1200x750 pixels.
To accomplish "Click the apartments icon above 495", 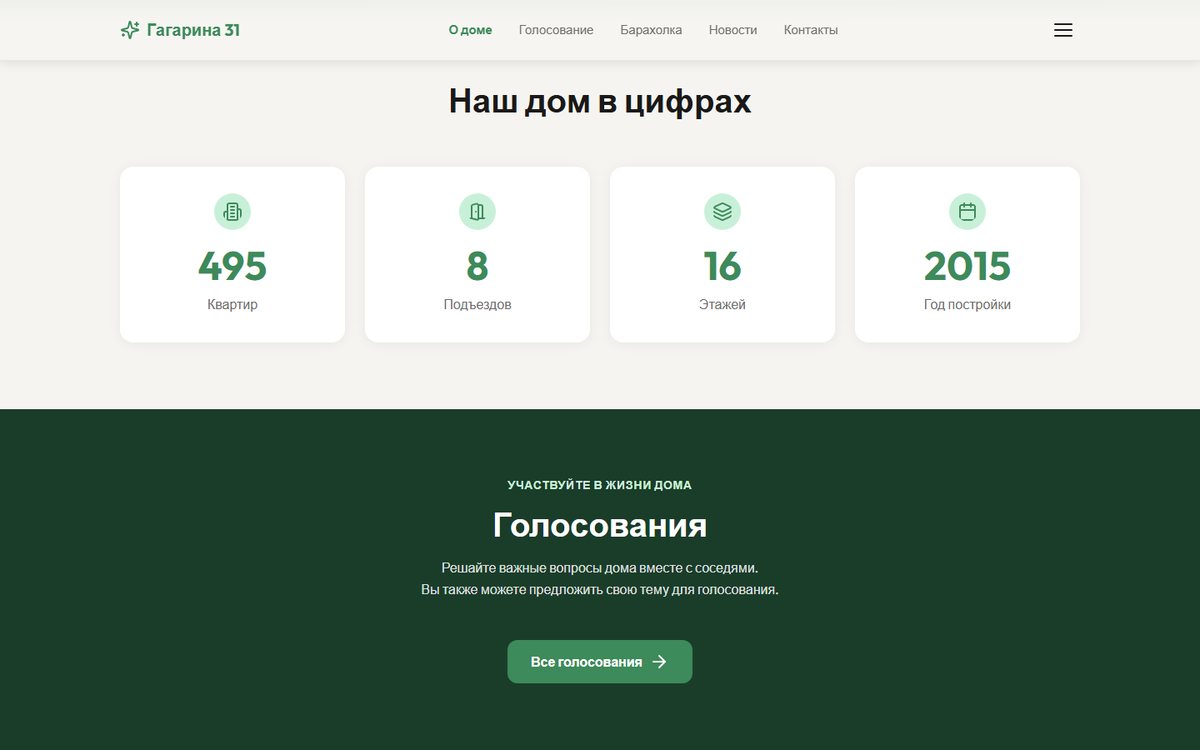I will [x=232, y=211].
